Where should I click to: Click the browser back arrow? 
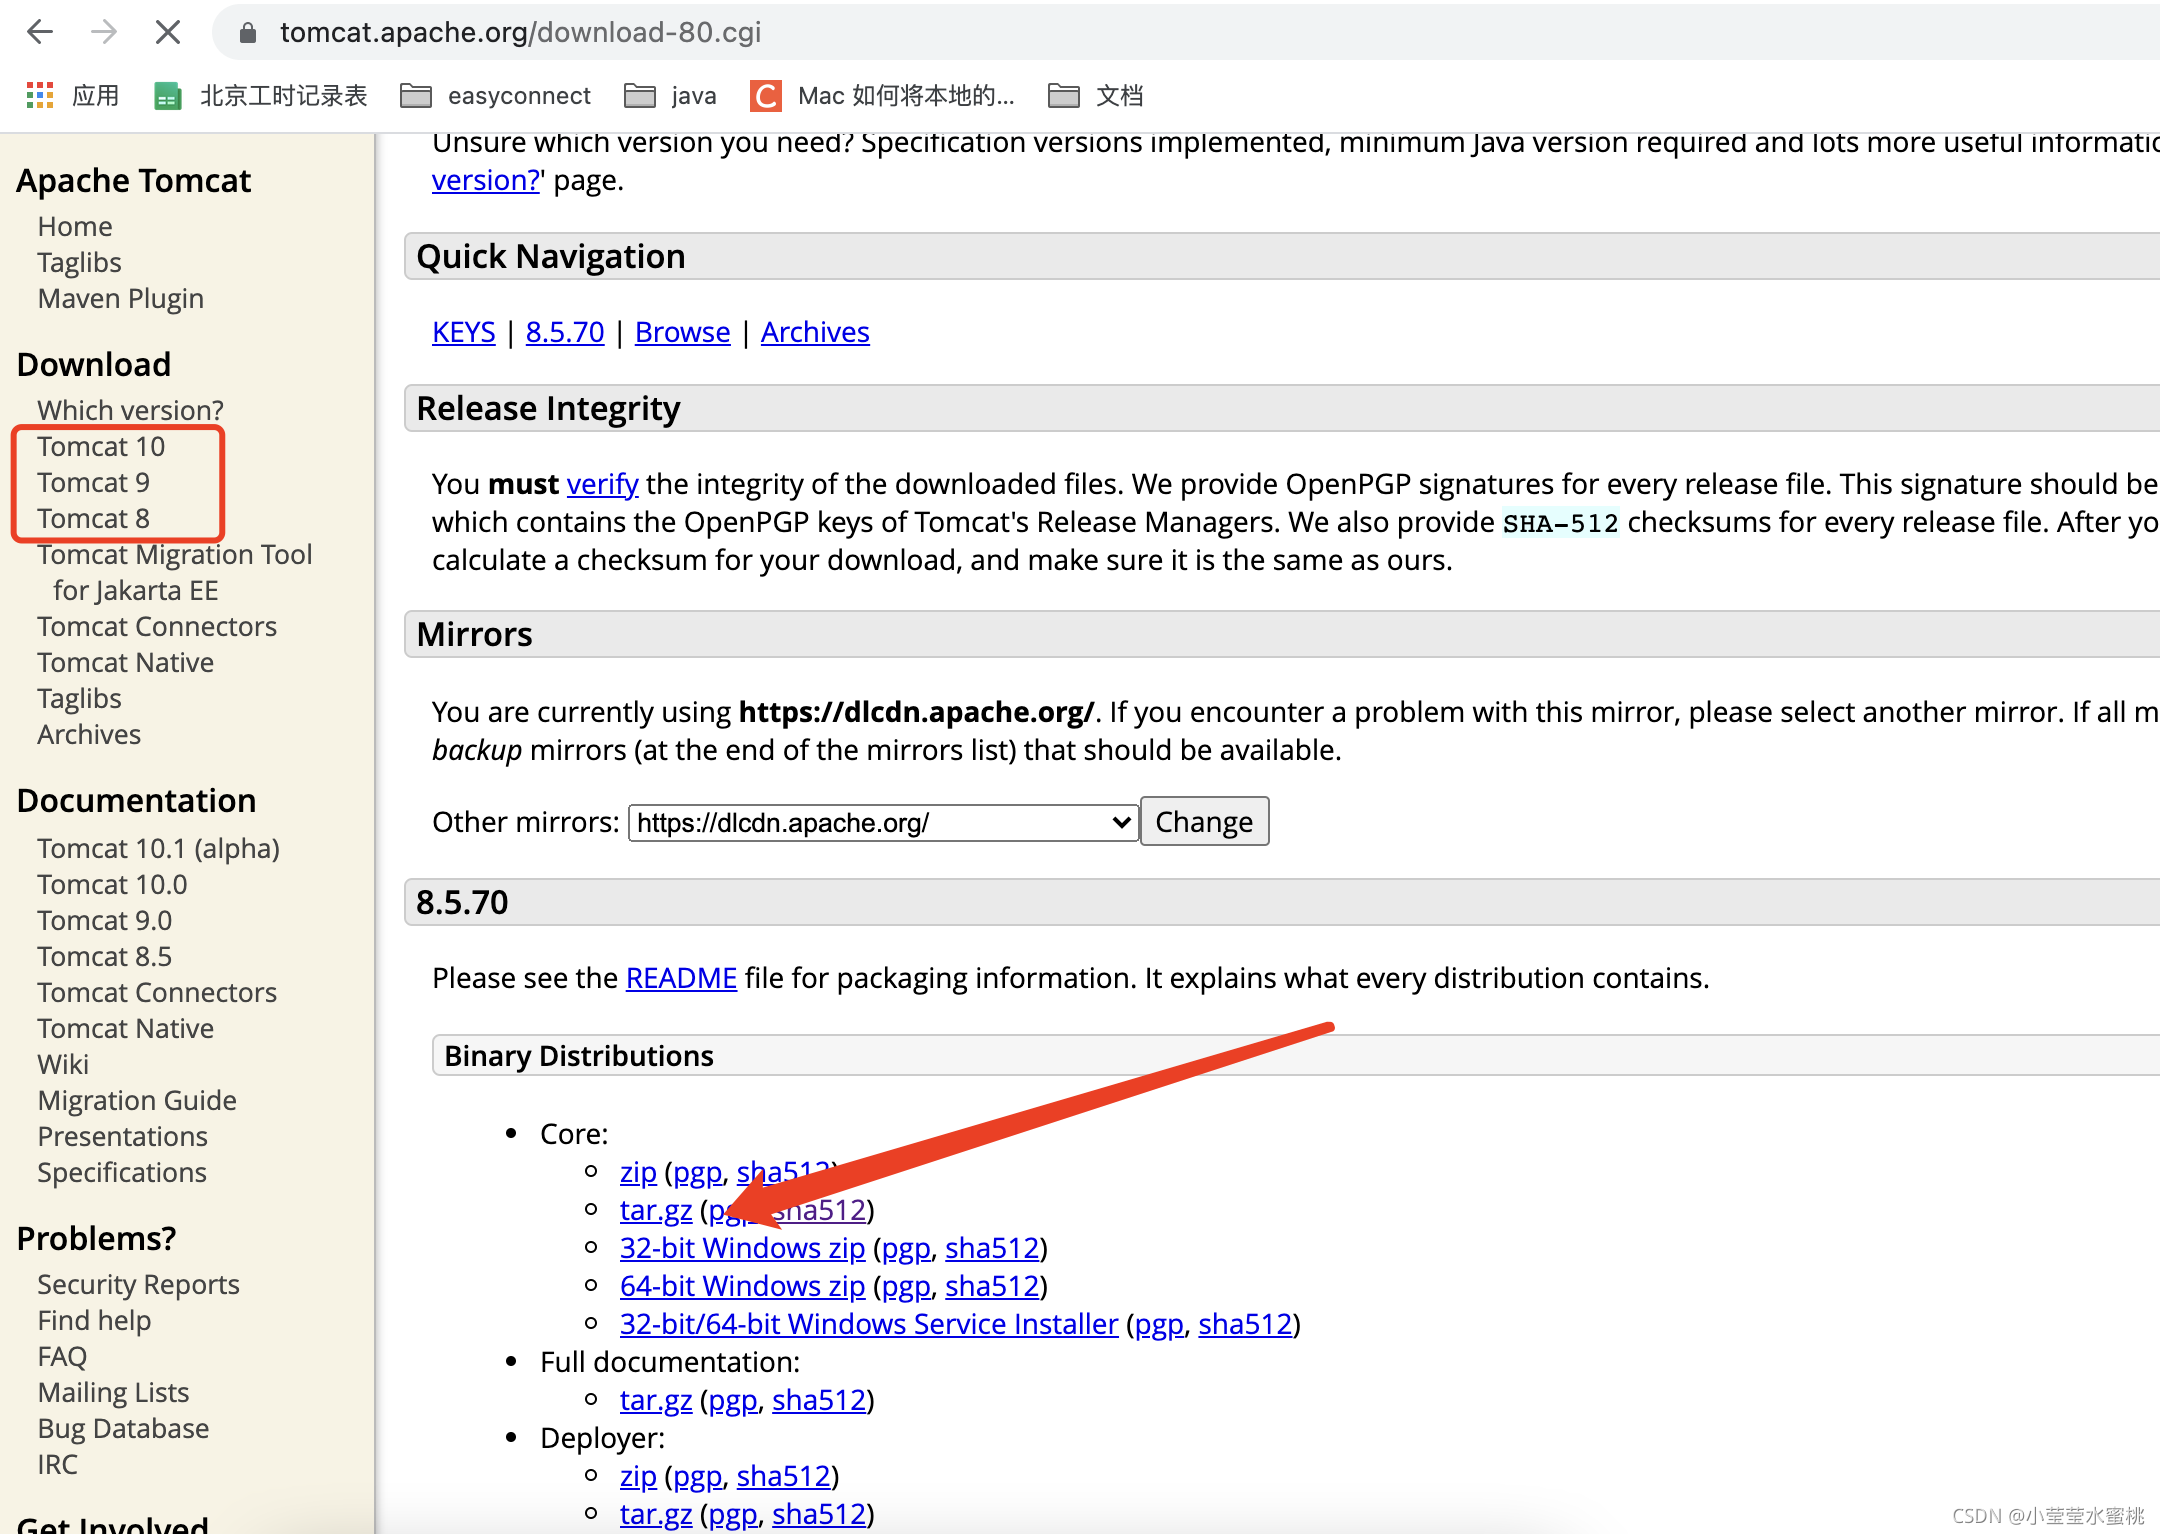(40, 32)
